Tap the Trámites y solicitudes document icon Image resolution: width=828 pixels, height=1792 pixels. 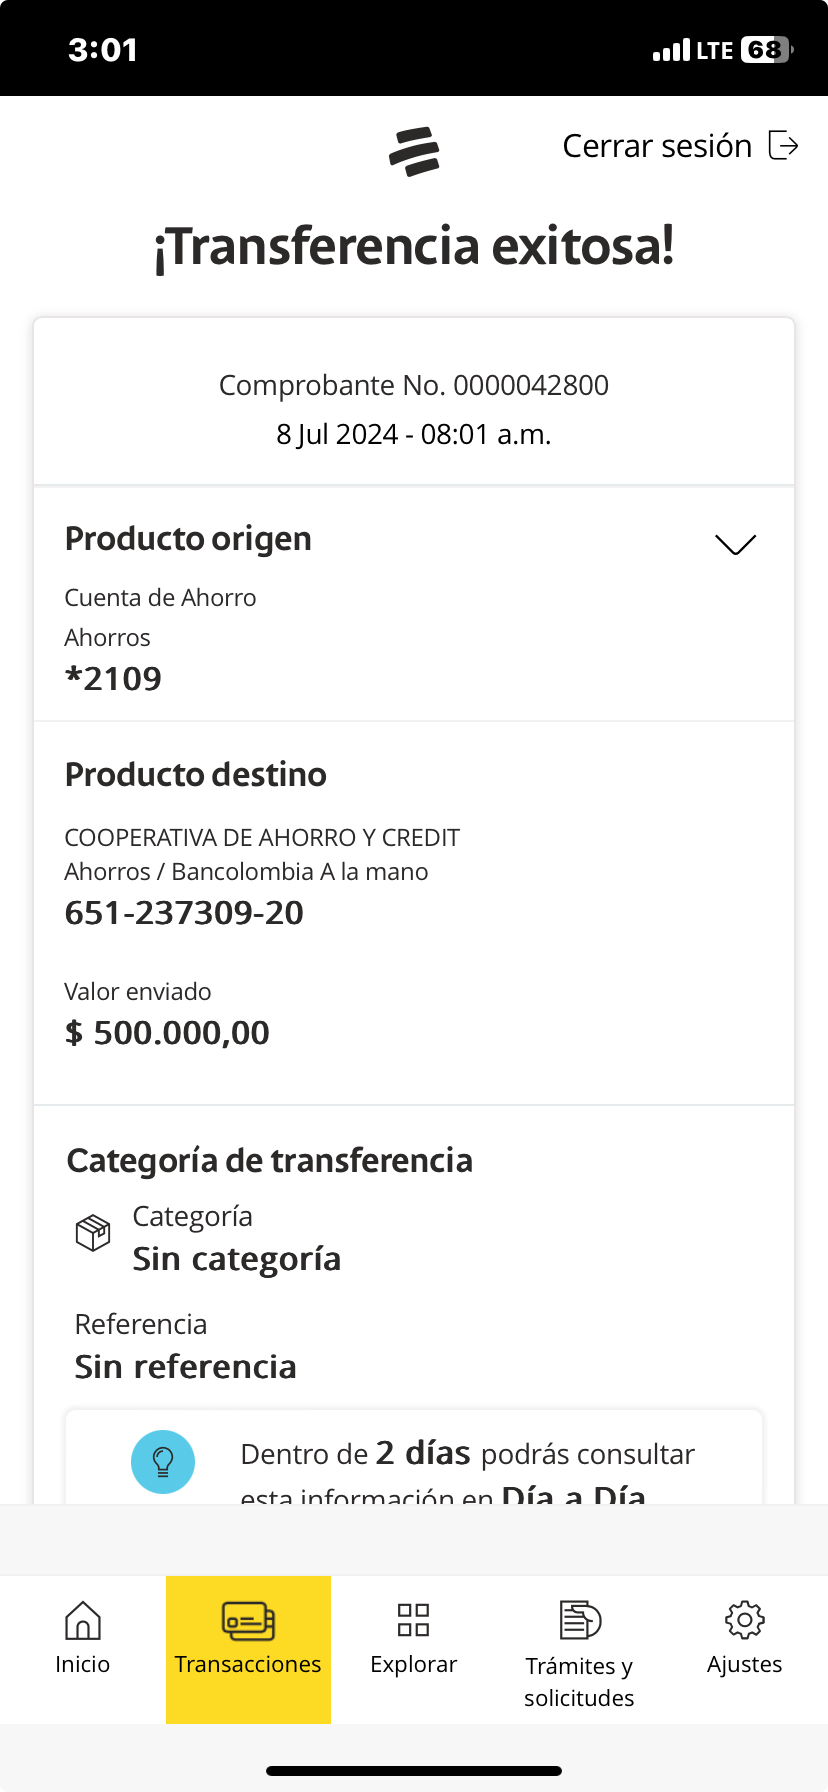click(x=579, y=1620)
